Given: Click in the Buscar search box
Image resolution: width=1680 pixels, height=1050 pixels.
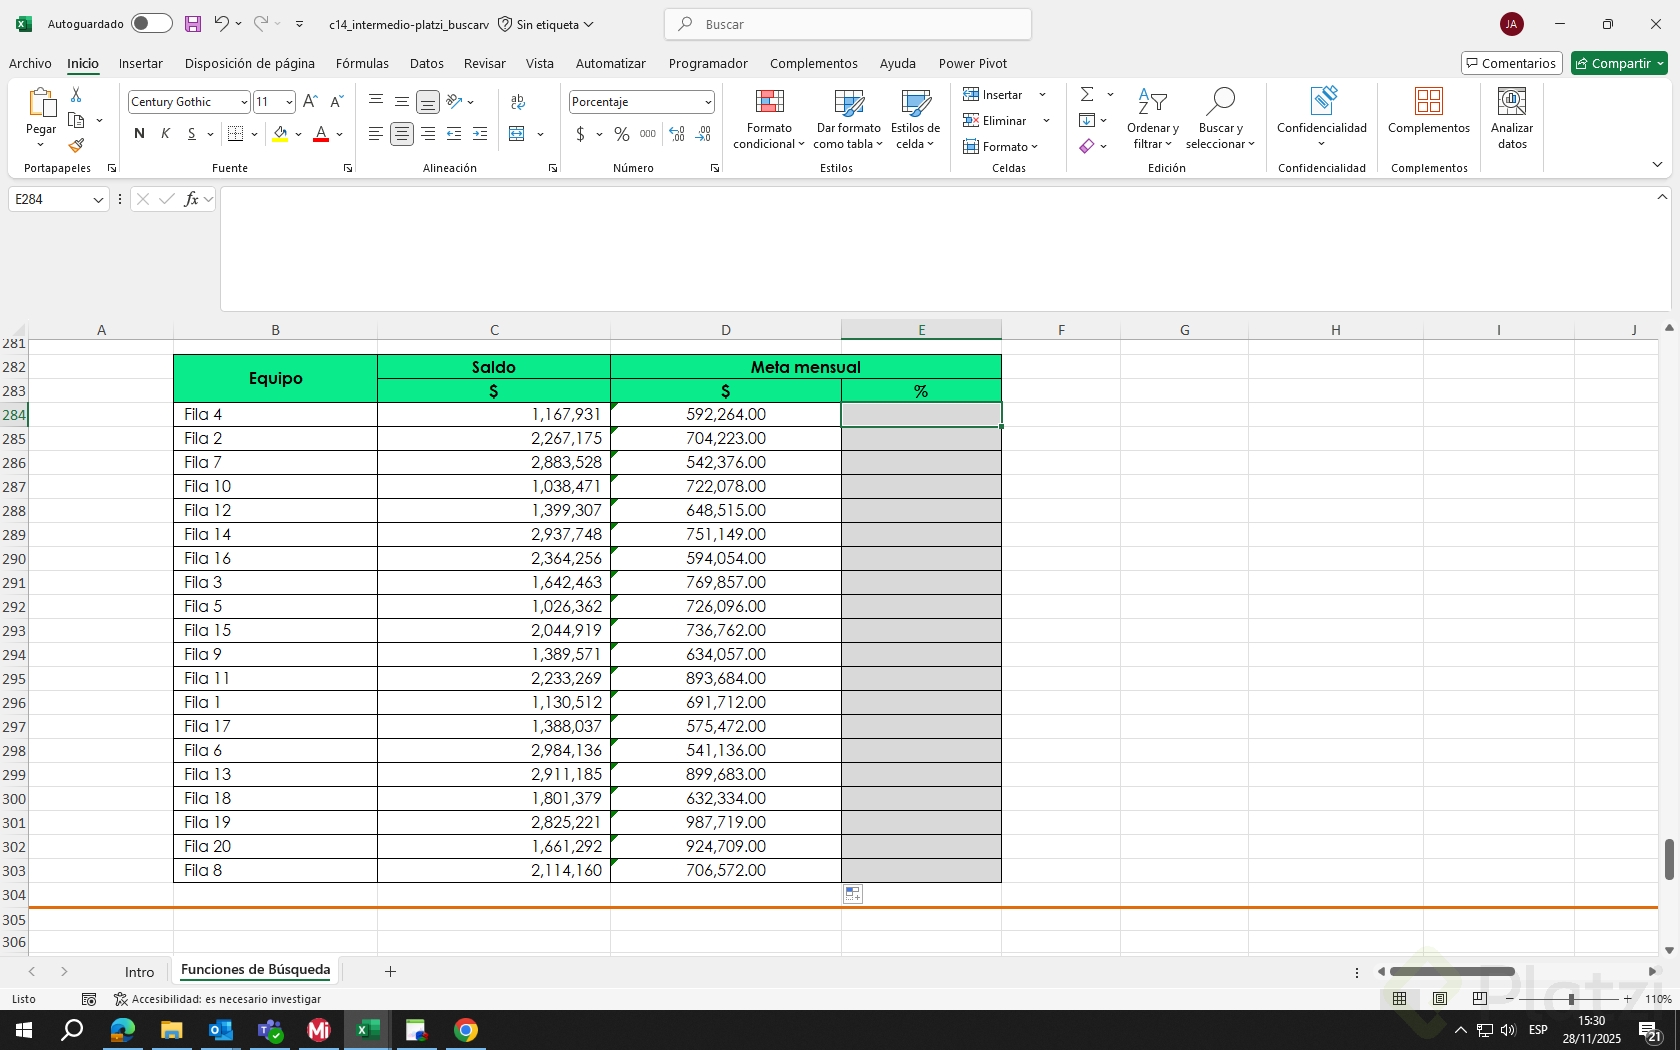Looking at the screenshot, I should point(848,24).
